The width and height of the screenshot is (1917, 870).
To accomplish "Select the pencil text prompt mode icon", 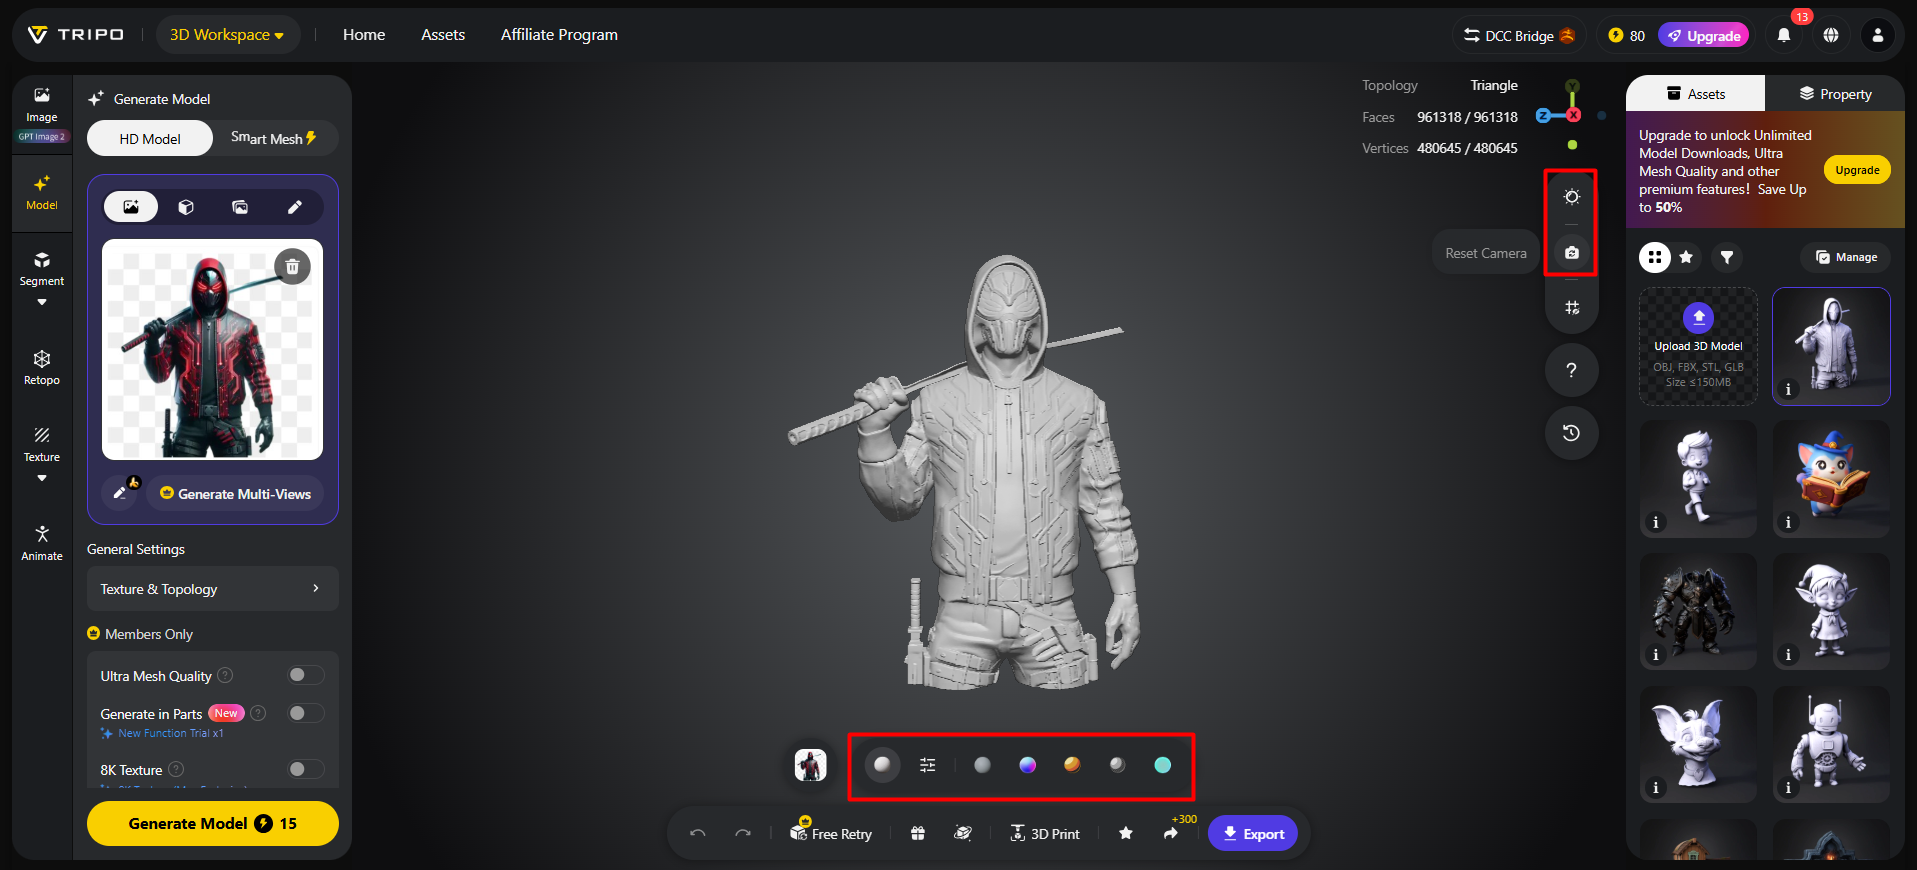I will pyautogui.click(x=295, y=207).
